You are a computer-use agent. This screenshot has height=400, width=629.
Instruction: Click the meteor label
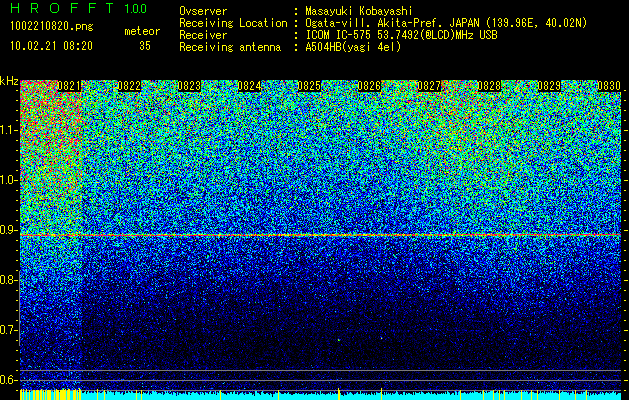(142, 31)
